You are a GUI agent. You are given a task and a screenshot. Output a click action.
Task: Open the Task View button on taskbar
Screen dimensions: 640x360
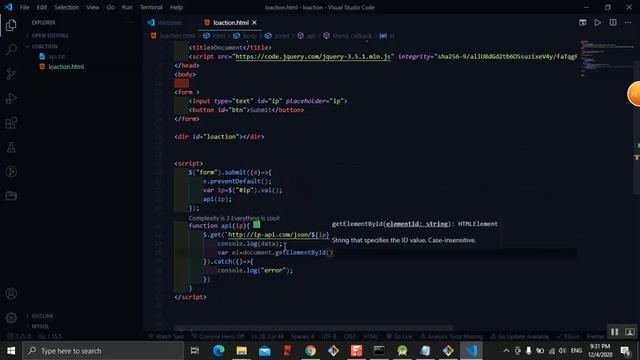tap(195, 351)
